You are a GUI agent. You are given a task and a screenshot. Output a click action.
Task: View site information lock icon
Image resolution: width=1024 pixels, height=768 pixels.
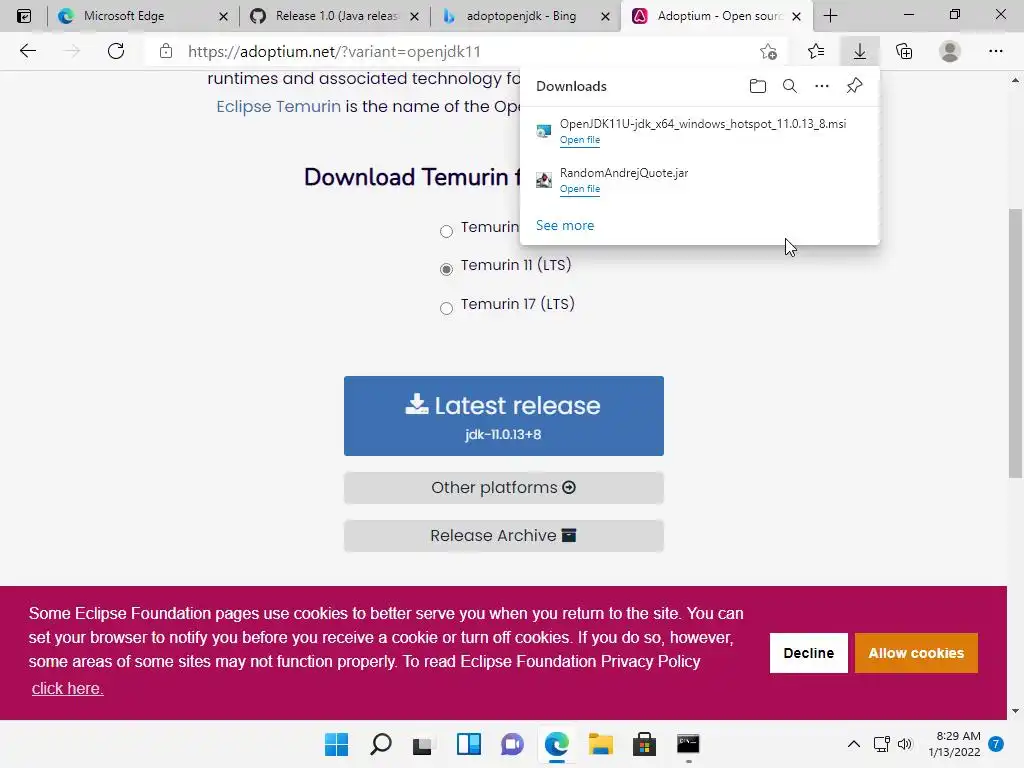tap(166, 51)
